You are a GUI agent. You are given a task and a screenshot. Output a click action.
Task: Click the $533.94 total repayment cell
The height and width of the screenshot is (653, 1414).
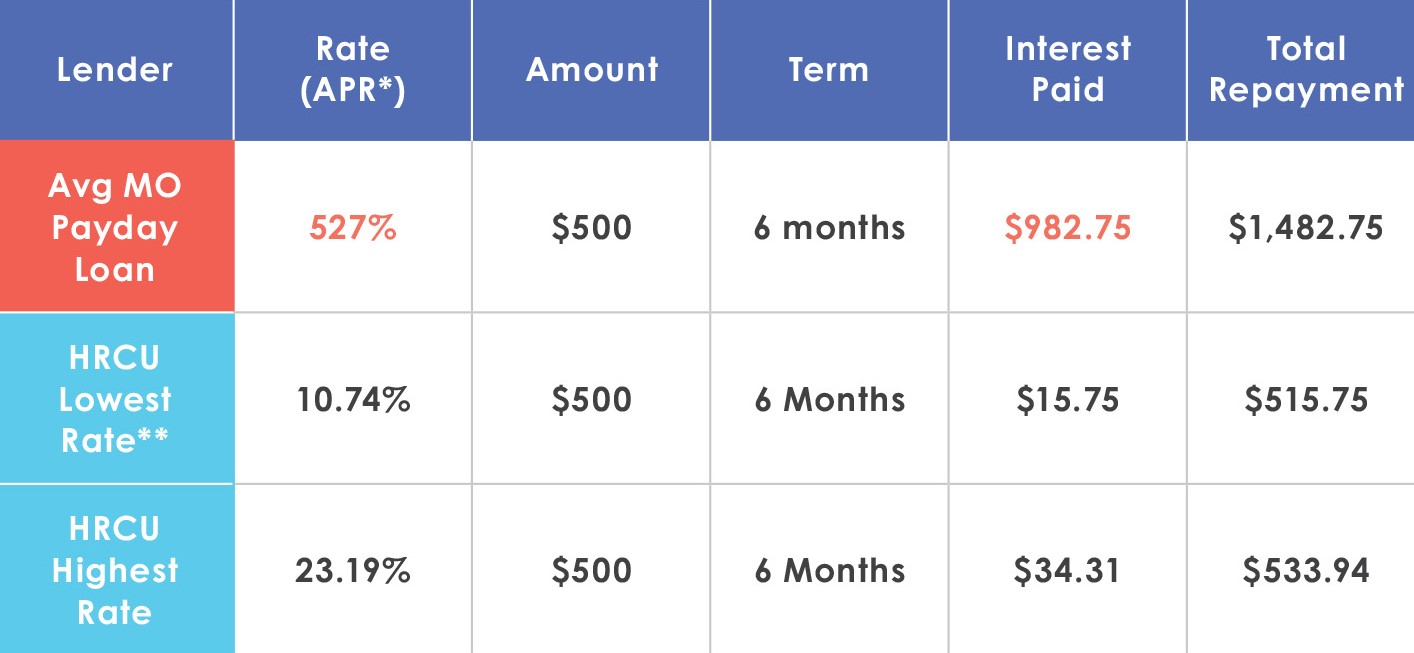[1306, 570]
